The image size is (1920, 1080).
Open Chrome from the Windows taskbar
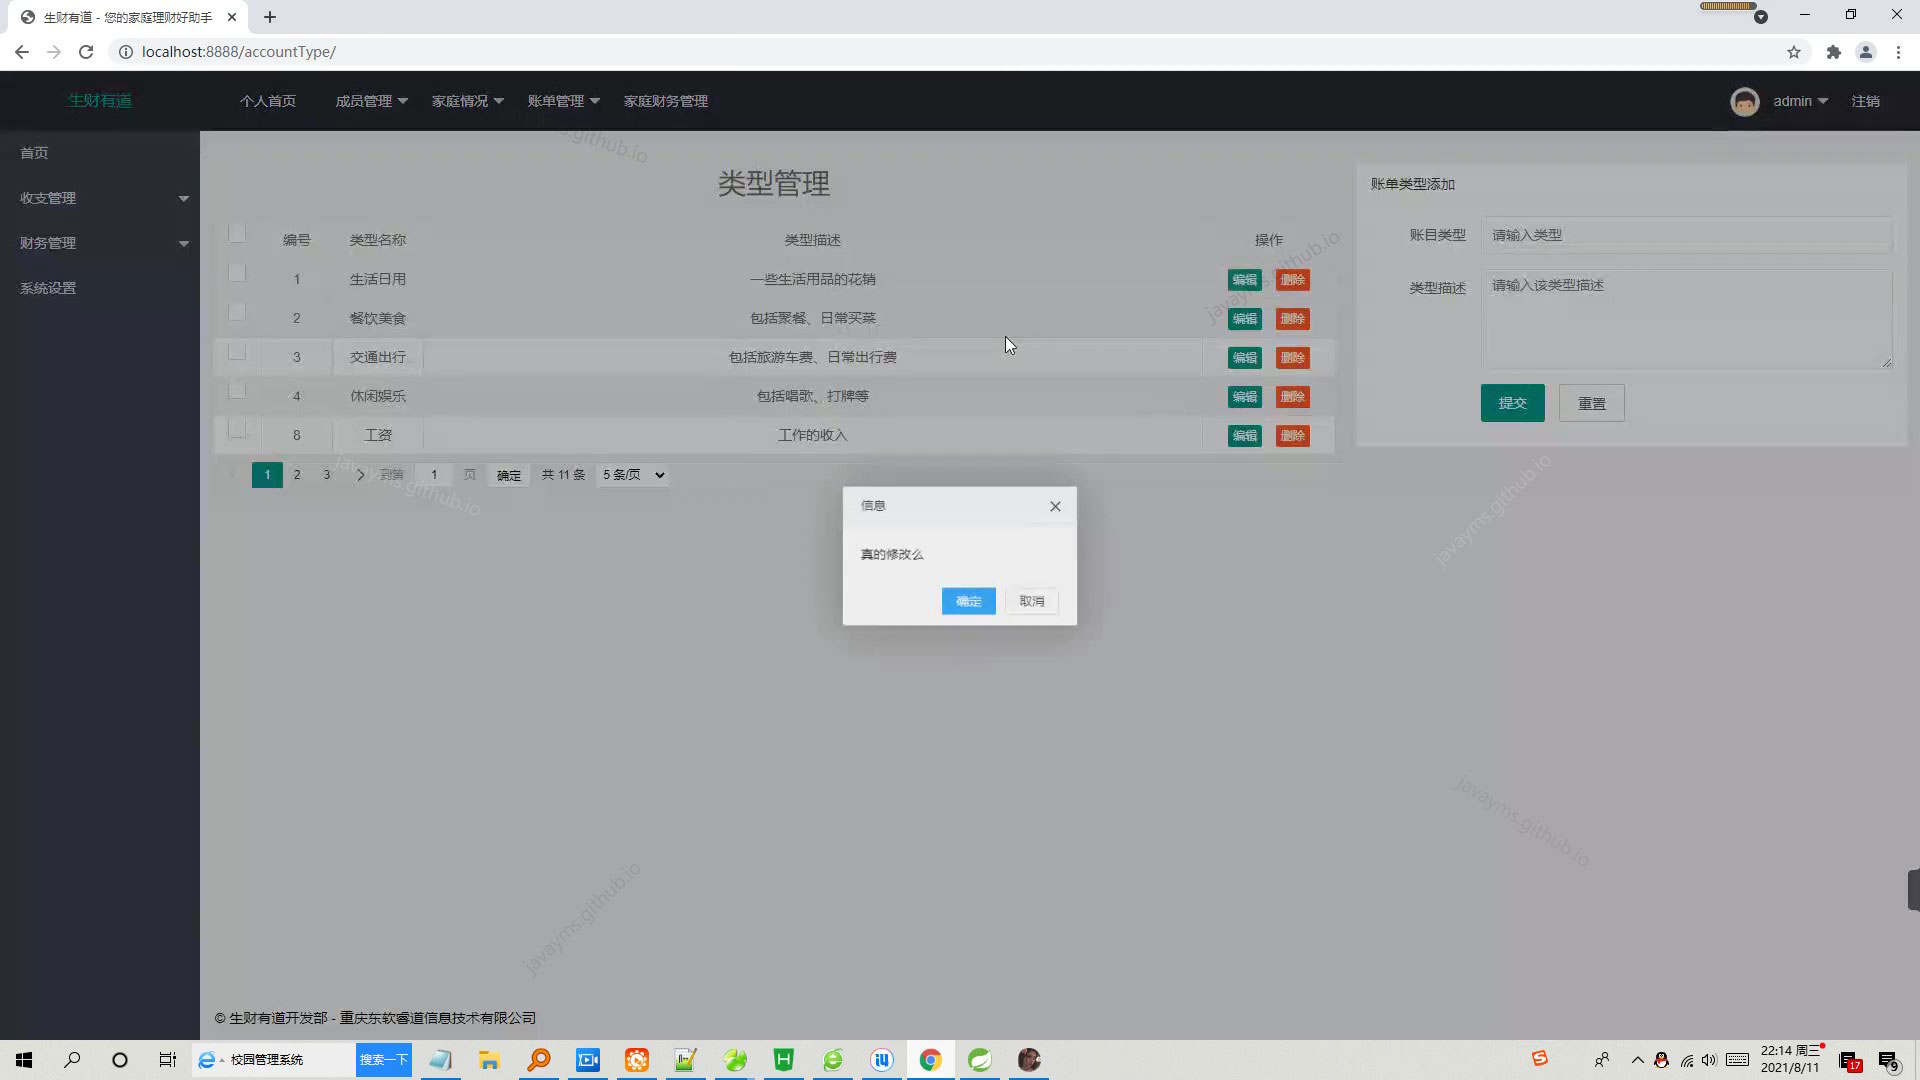(930, 1060)
